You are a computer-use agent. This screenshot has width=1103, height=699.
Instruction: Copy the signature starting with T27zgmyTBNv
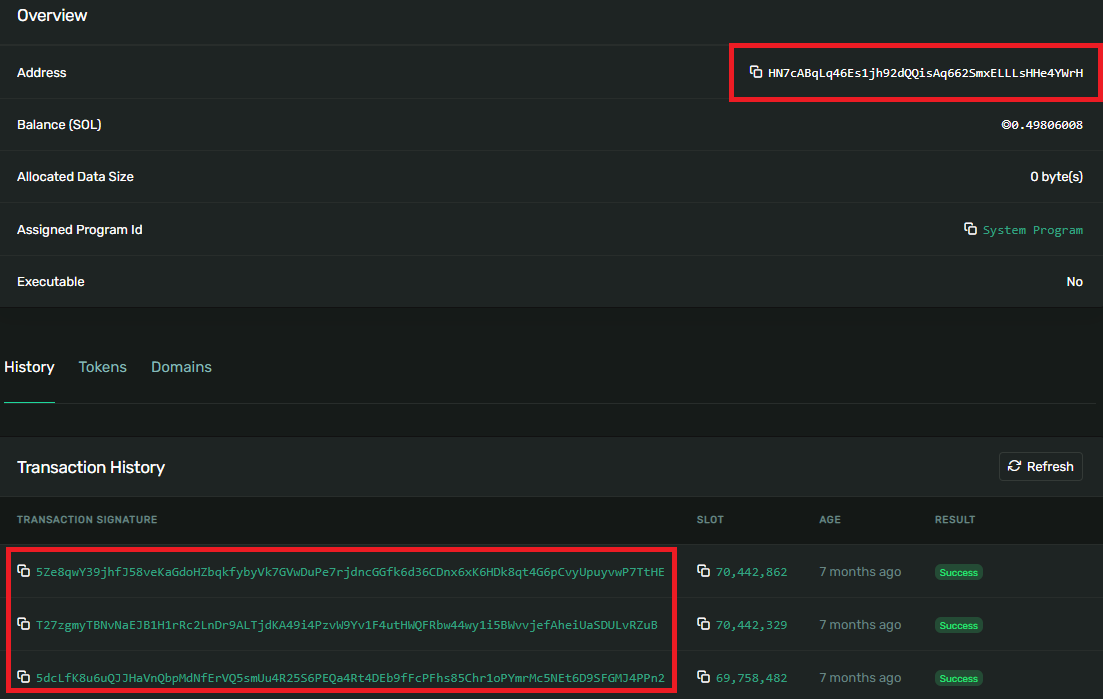(x=23, y=624)
